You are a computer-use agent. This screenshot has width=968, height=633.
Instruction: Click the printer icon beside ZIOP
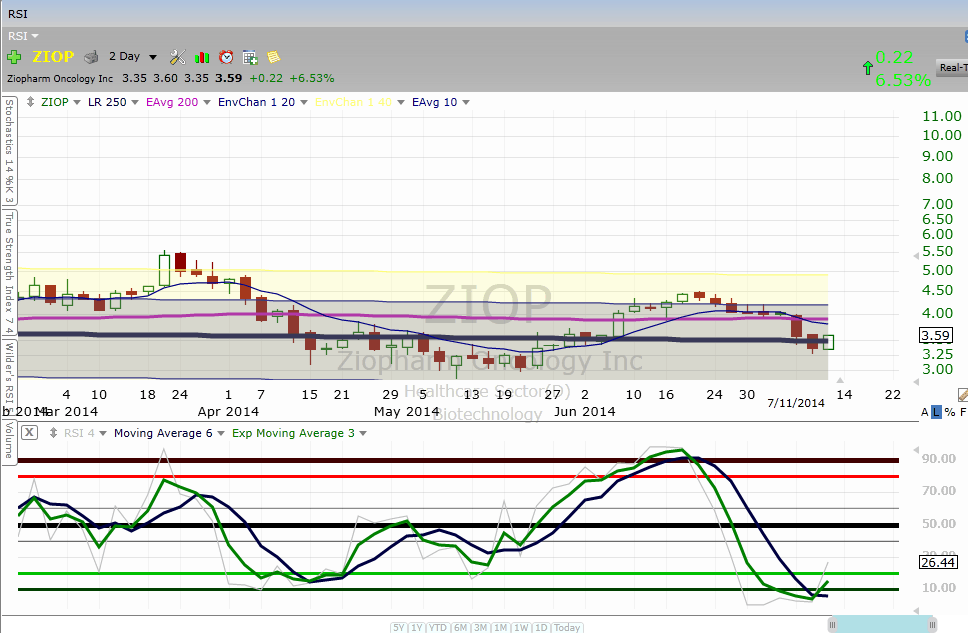pyautogui.click(x=91, y=57)
